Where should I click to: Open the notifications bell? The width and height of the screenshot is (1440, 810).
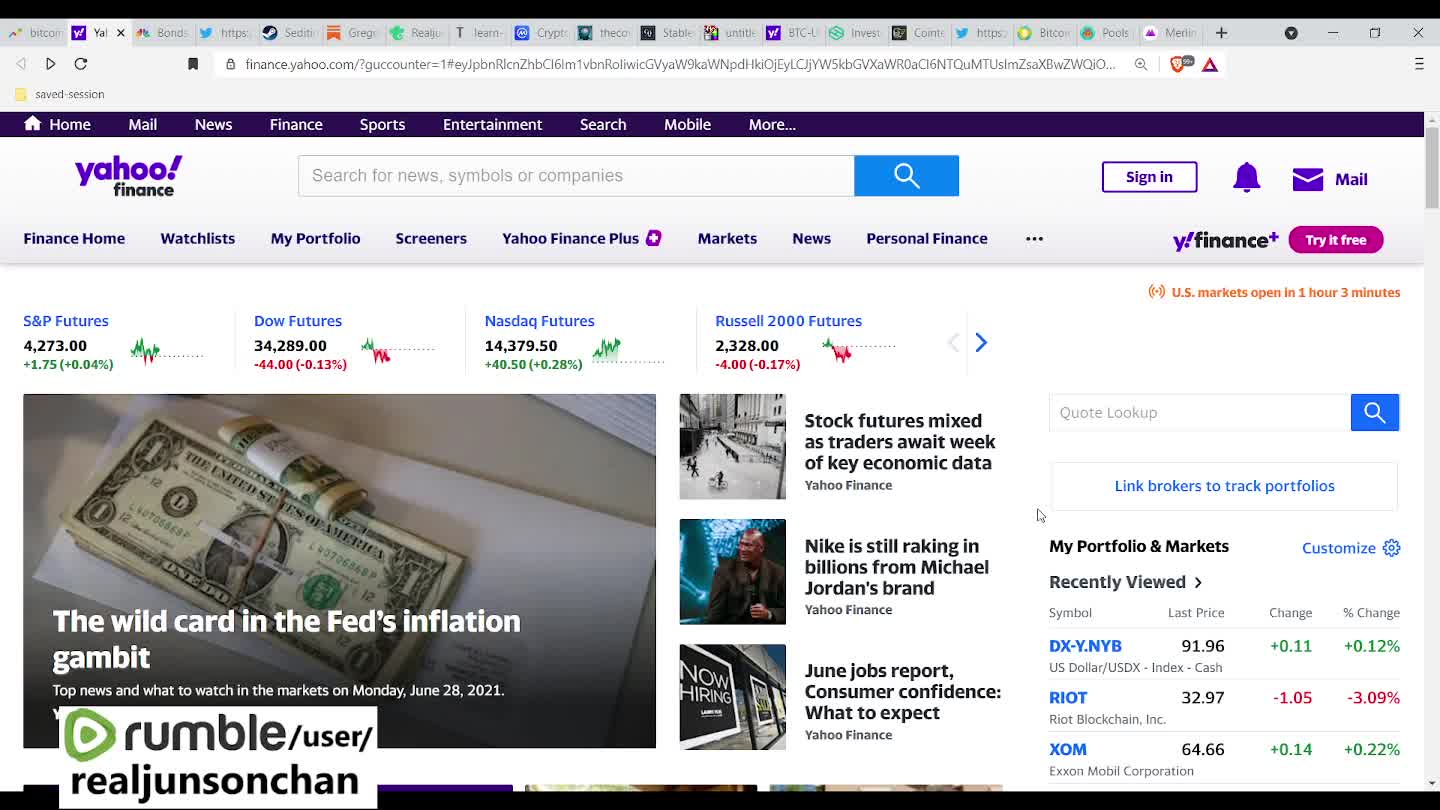point(1246,178)
